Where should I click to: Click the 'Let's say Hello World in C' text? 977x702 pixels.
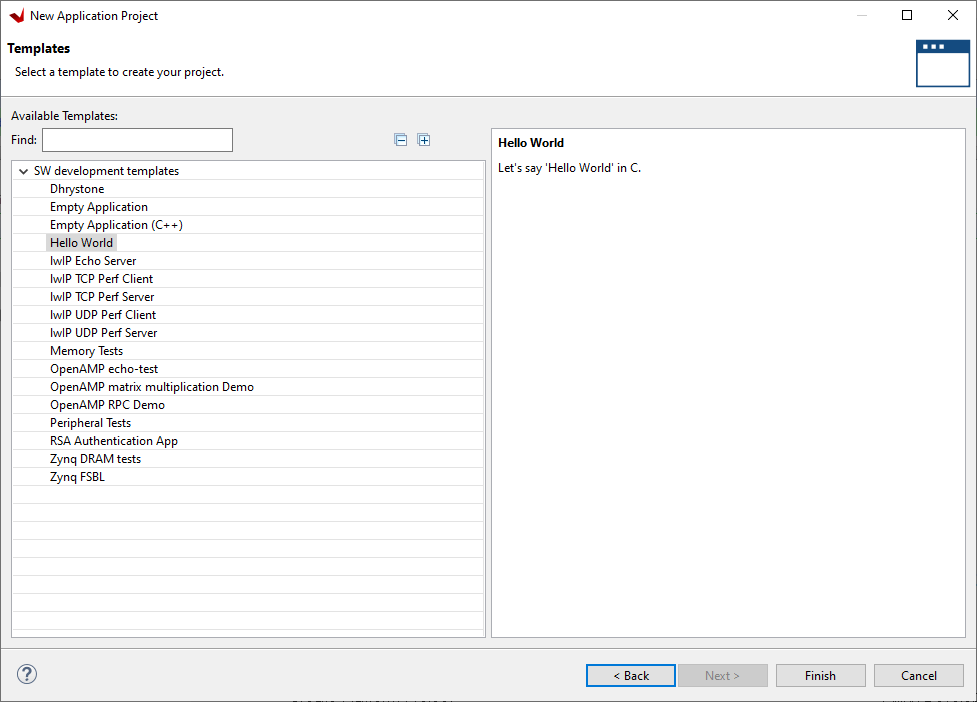pyautogui.click(x=570, y=168)
